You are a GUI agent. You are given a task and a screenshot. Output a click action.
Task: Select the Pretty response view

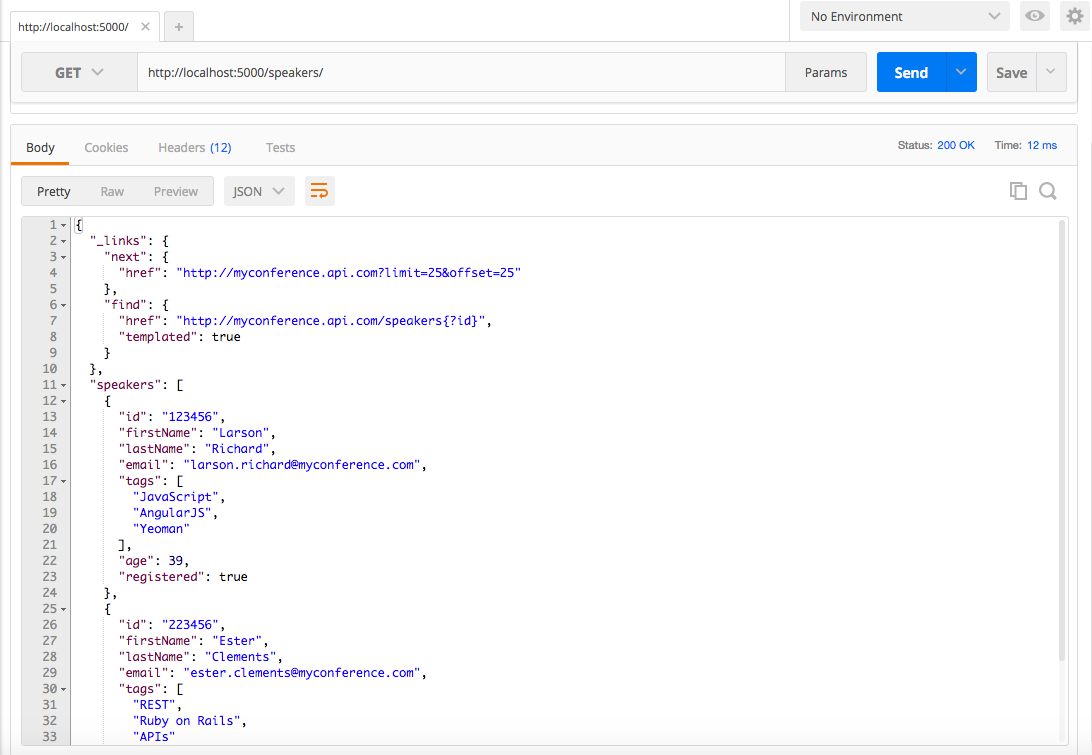click(x=53, y=190)
